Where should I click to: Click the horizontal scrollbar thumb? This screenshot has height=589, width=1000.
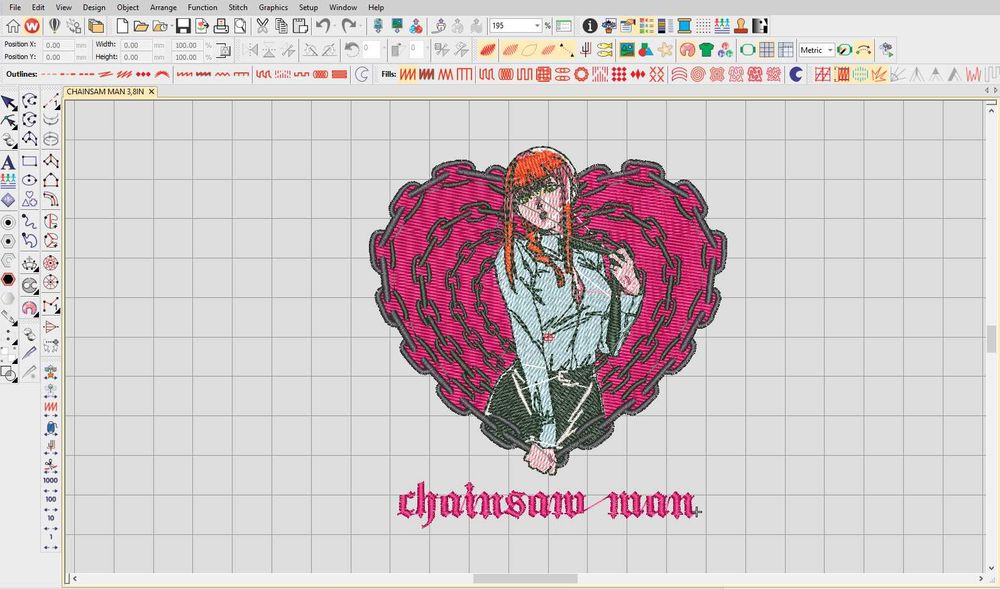pos(525,579)
